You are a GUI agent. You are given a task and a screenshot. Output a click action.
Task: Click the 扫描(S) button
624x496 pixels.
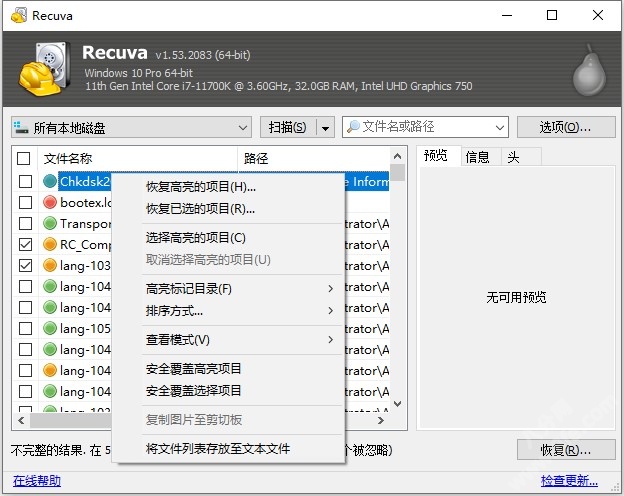(288, 127)
